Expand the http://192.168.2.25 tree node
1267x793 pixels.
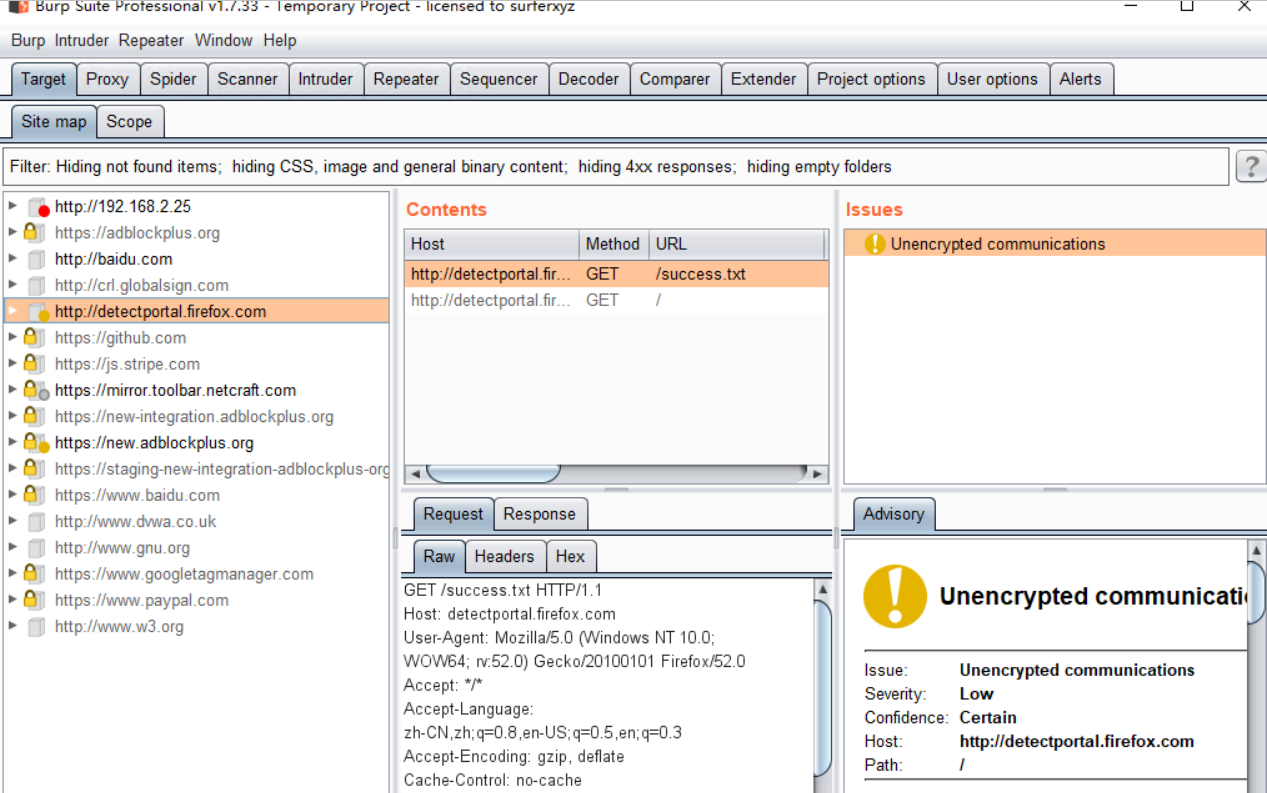coord(13,207)
